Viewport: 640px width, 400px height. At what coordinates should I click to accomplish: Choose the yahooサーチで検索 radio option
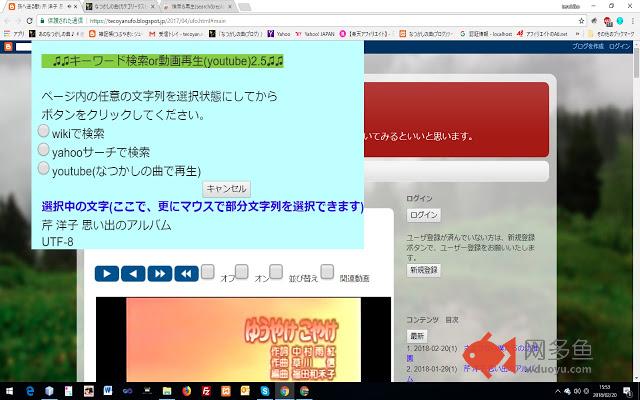pyautogui.click(x=43, y=150)
